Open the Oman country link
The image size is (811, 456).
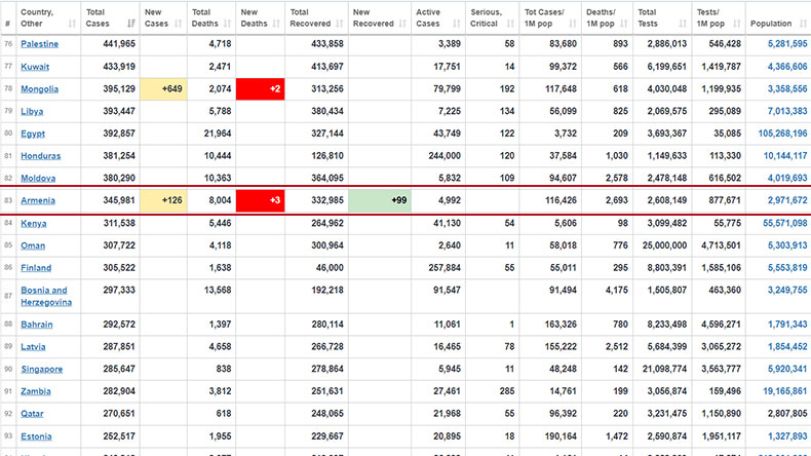click(x=33, y=246)
